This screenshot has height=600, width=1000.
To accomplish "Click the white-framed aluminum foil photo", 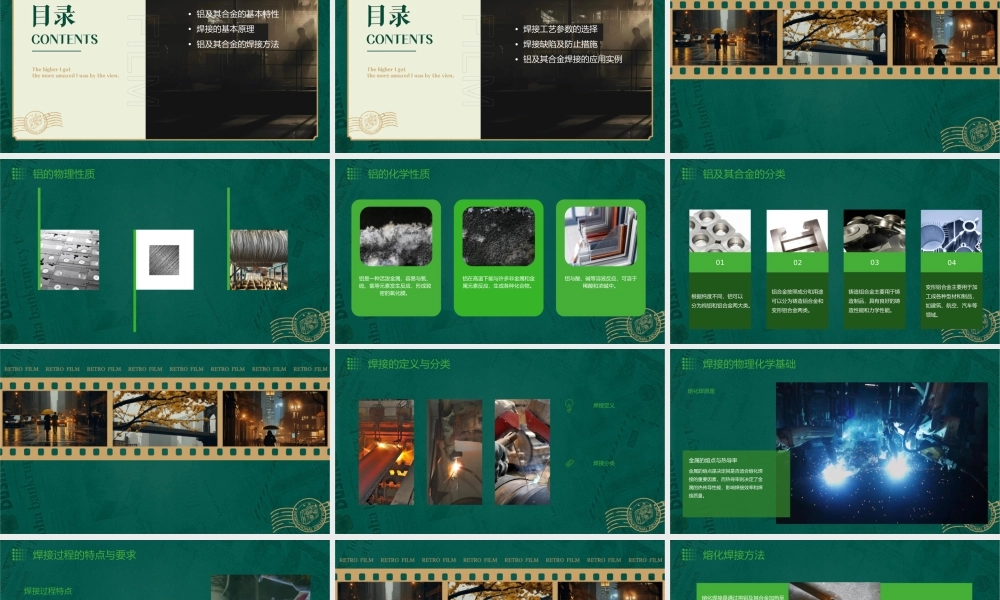I will point(164,260).
